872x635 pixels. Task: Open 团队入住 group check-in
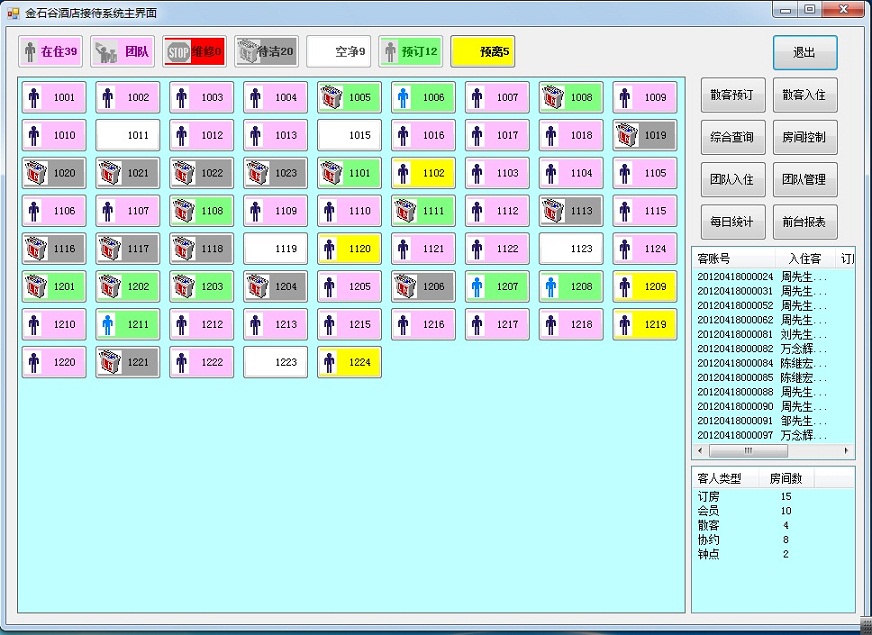(733, 180)
